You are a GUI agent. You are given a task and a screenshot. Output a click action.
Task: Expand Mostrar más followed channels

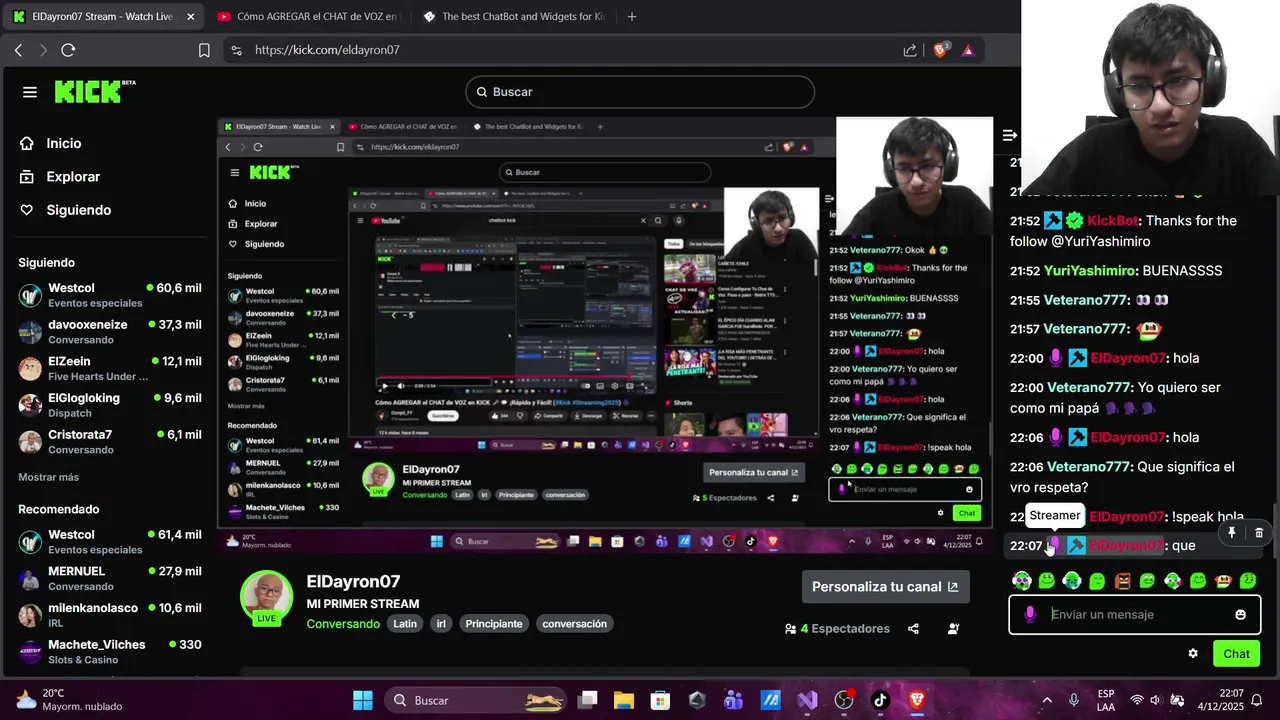[48, 477]
